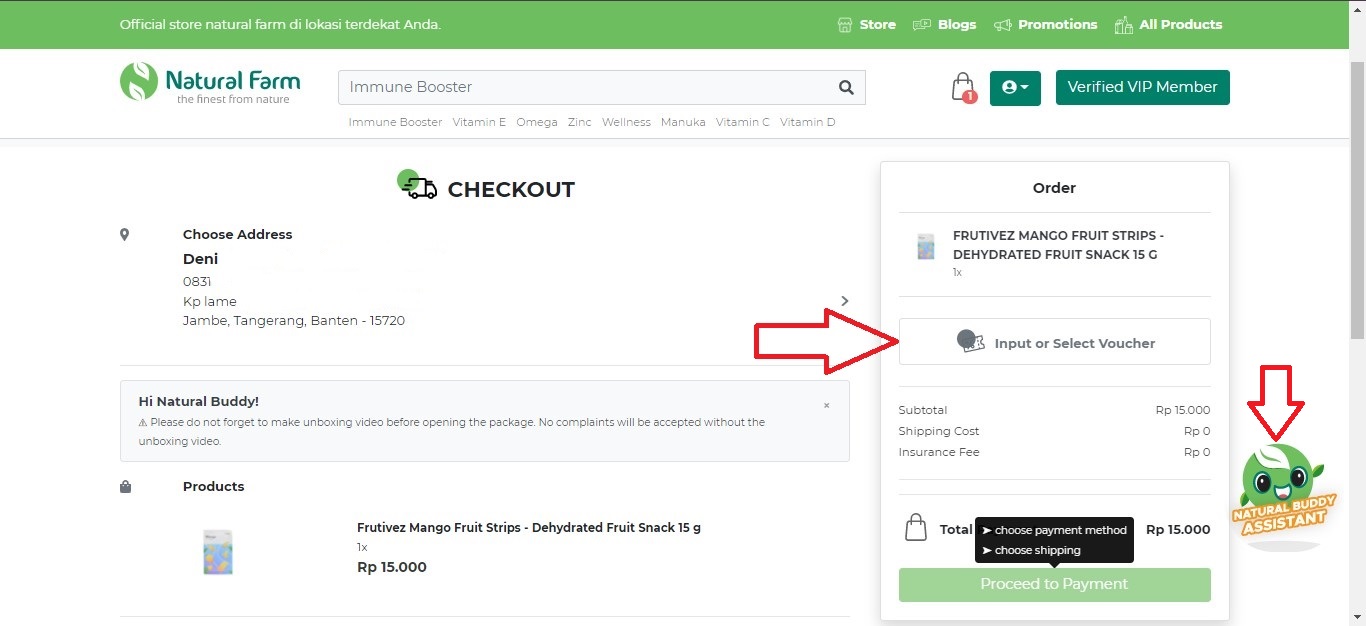Click the Proceed to Payment button

(1054, 584)
